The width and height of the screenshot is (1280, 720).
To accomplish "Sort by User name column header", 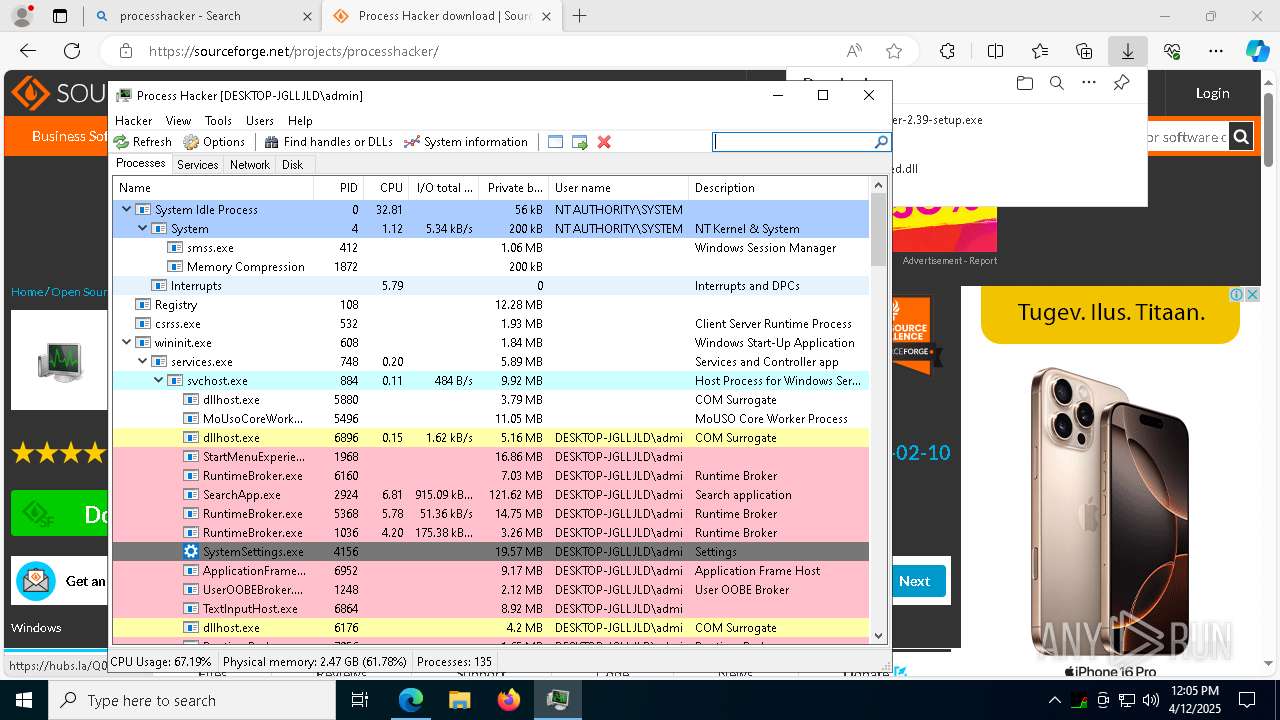I will 618,188.
